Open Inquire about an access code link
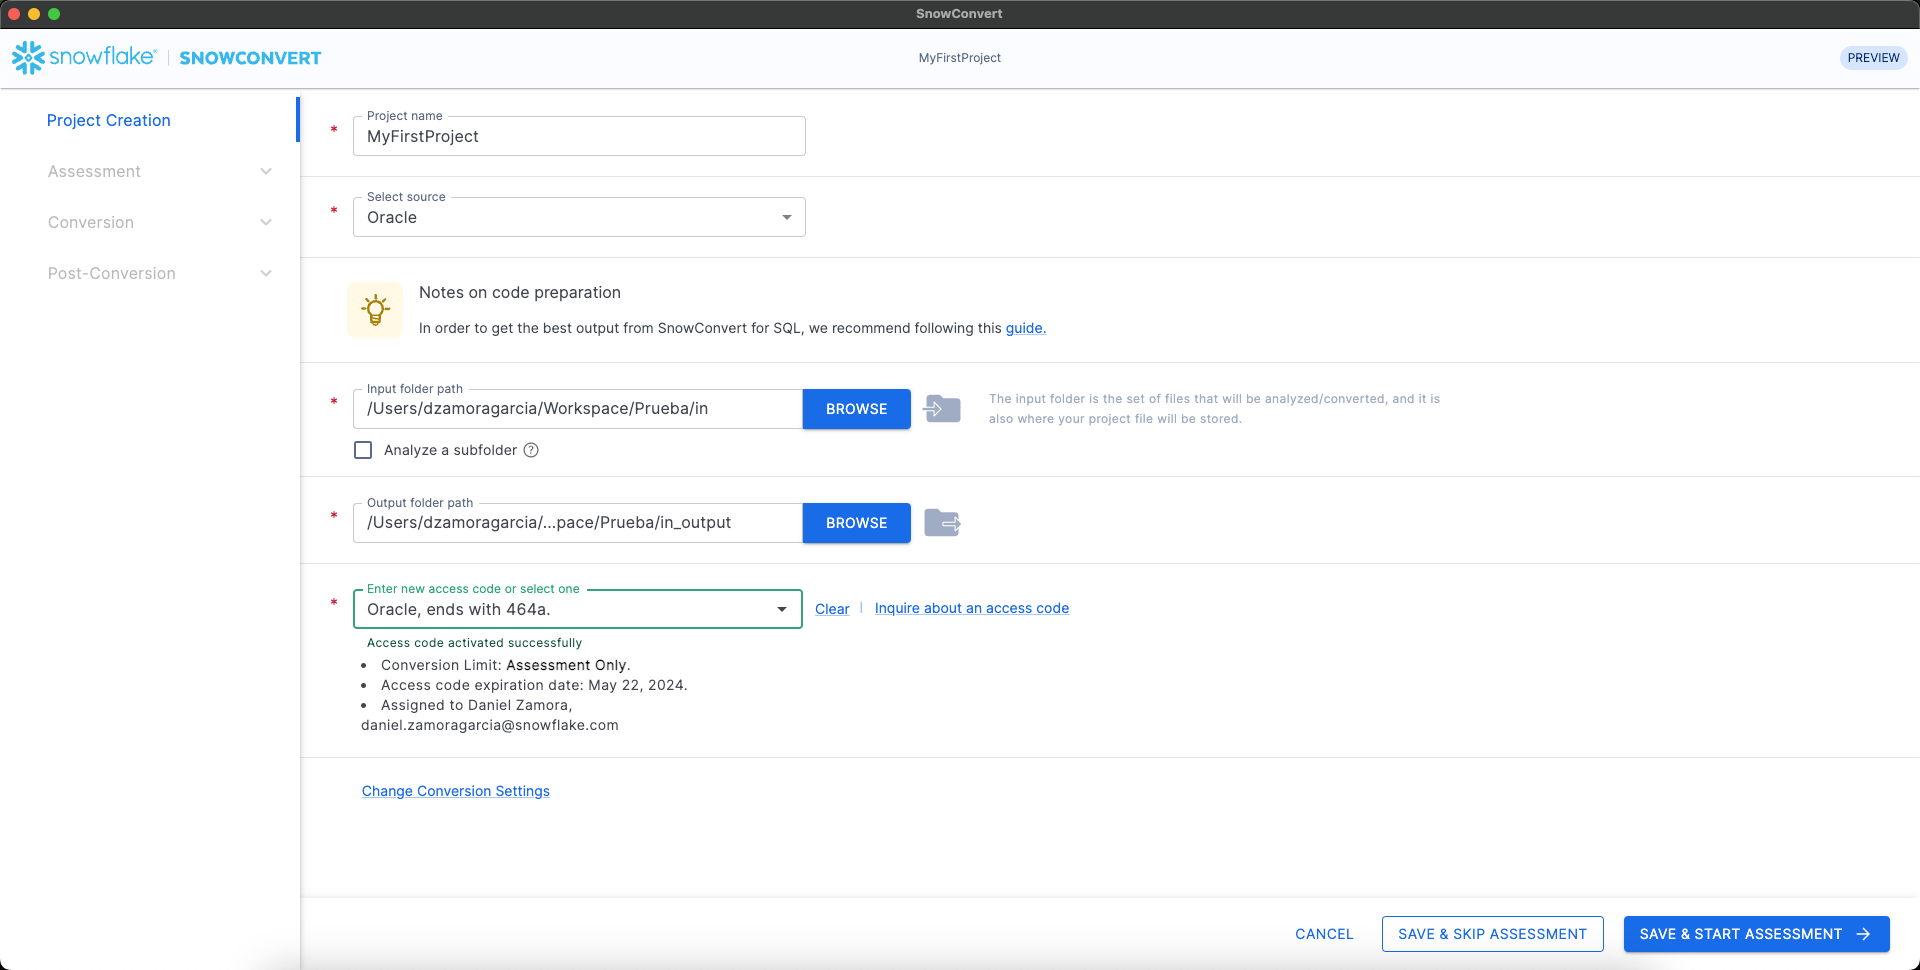Screen dimensions: 1920x970 (x=972, y=608)
